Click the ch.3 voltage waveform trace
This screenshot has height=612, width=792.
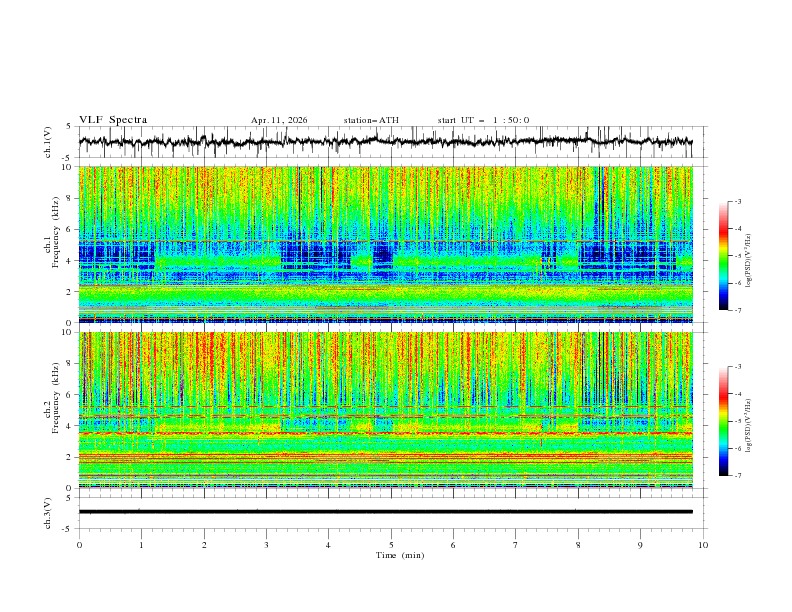click(x=385, y=512)
